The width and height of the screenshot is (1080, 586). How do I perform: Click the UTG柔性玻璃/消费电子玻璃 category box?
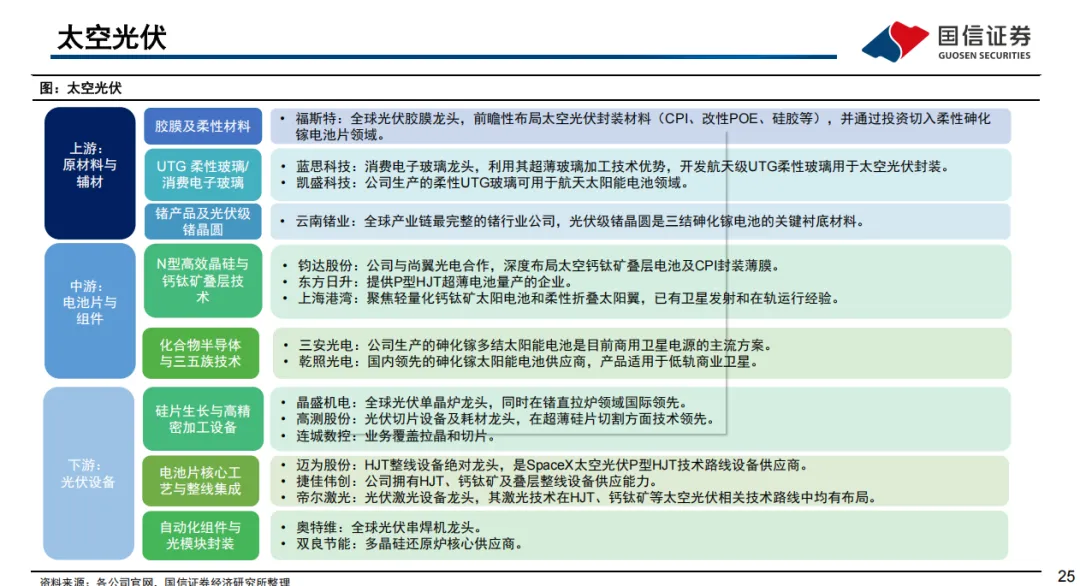click(x=202, y=174)
